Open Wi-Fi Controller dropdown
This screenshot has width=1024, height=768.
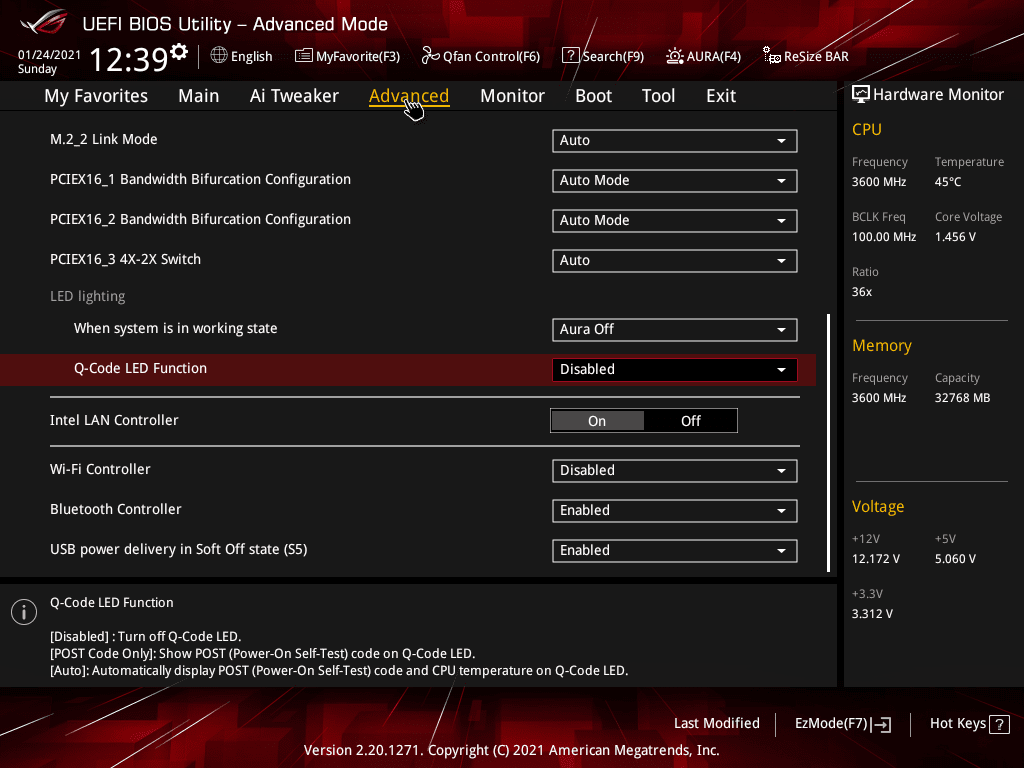pyautogui.click(x=675, y=471)
